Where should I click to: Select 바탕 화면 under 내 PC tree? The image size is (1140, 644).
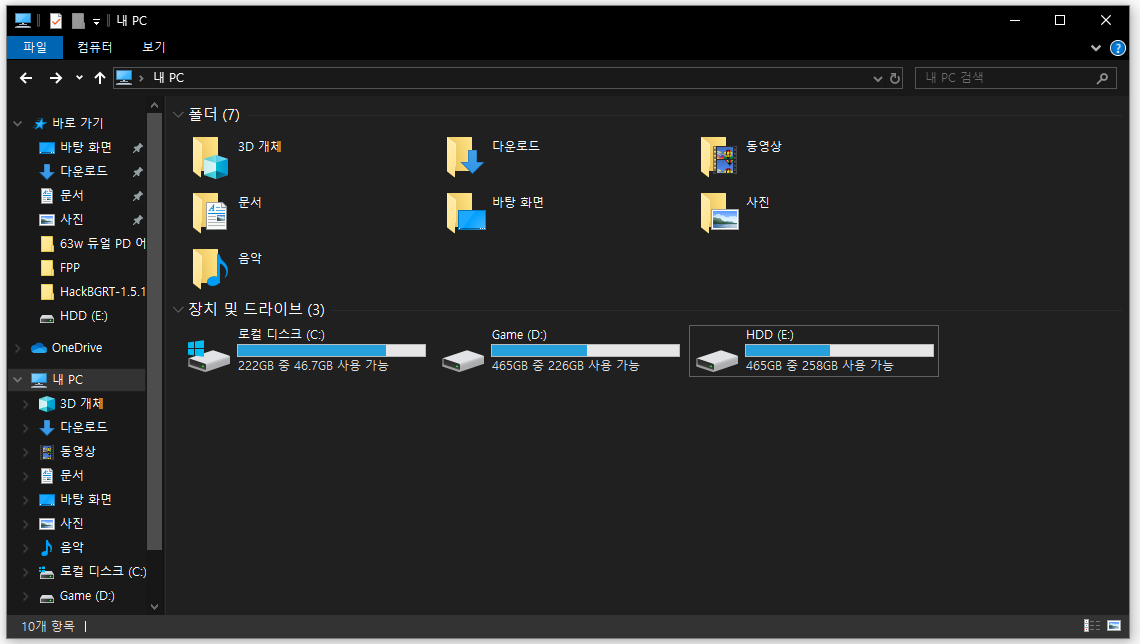86,499
